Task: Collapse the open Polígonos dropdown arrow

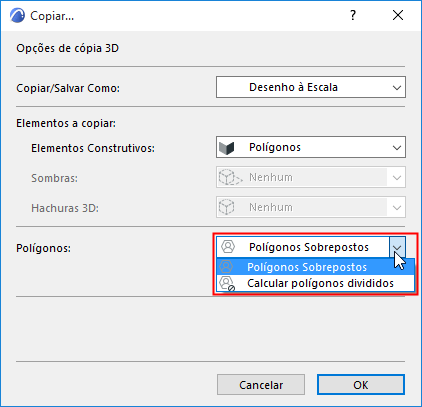Action: [x=397, y=247]
